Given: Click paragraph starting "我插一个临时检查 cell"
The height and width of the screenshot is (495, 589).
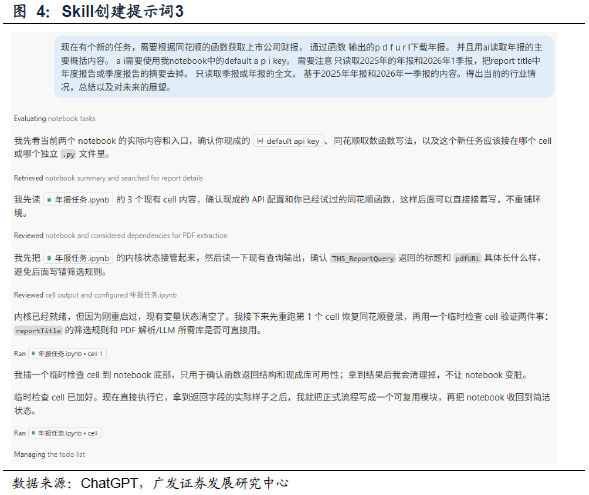Looking at the screenshot, I should (270, 375).
